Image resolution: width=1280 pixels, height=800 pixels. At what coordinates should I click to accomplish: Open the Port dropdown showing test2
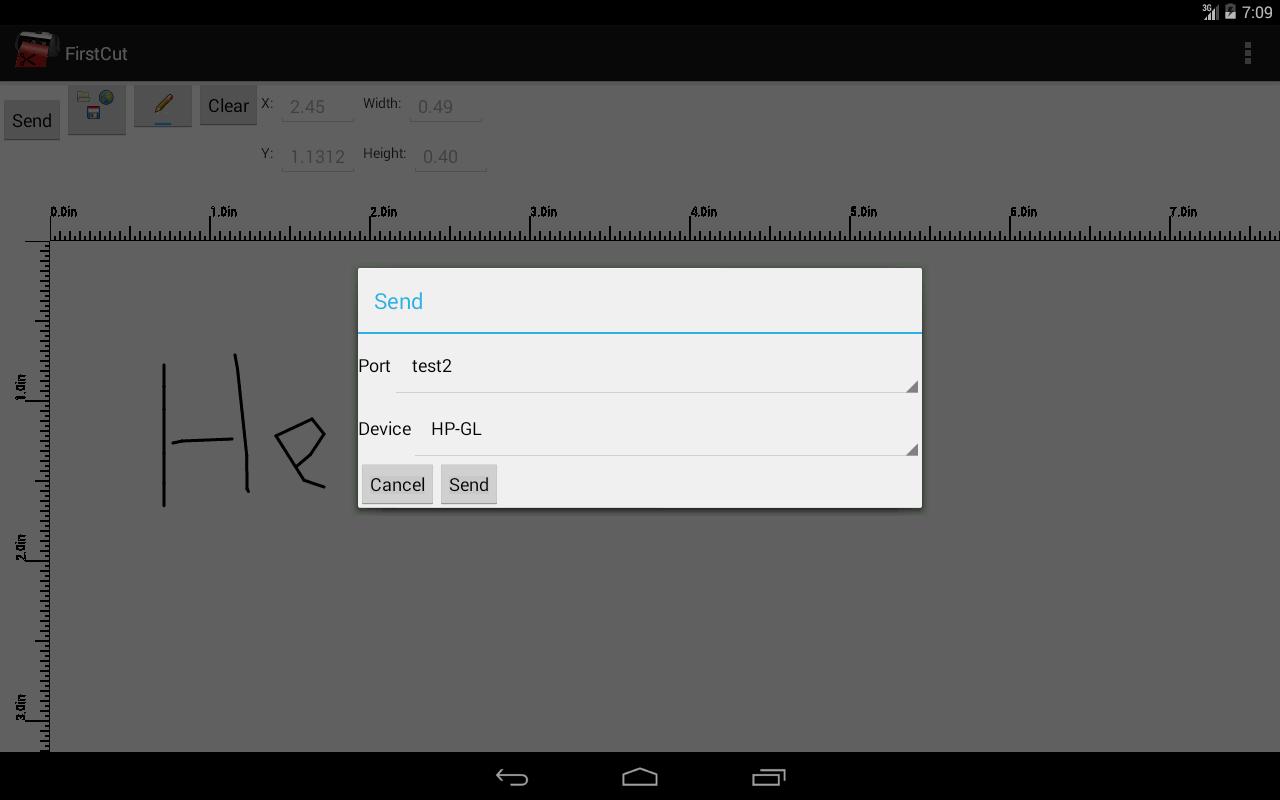coord(656,367)
